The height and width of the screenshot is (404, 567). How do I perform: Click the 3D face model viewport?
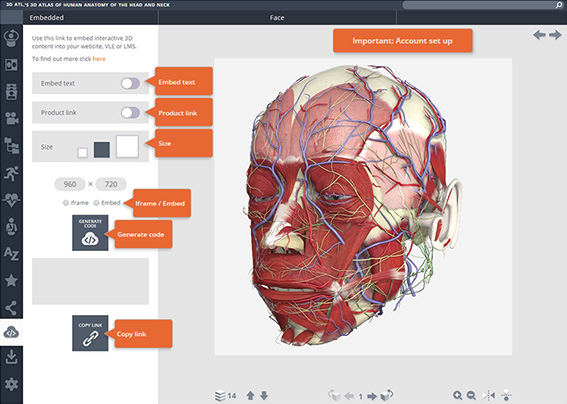pyautogui.click(x=363, y=207)
